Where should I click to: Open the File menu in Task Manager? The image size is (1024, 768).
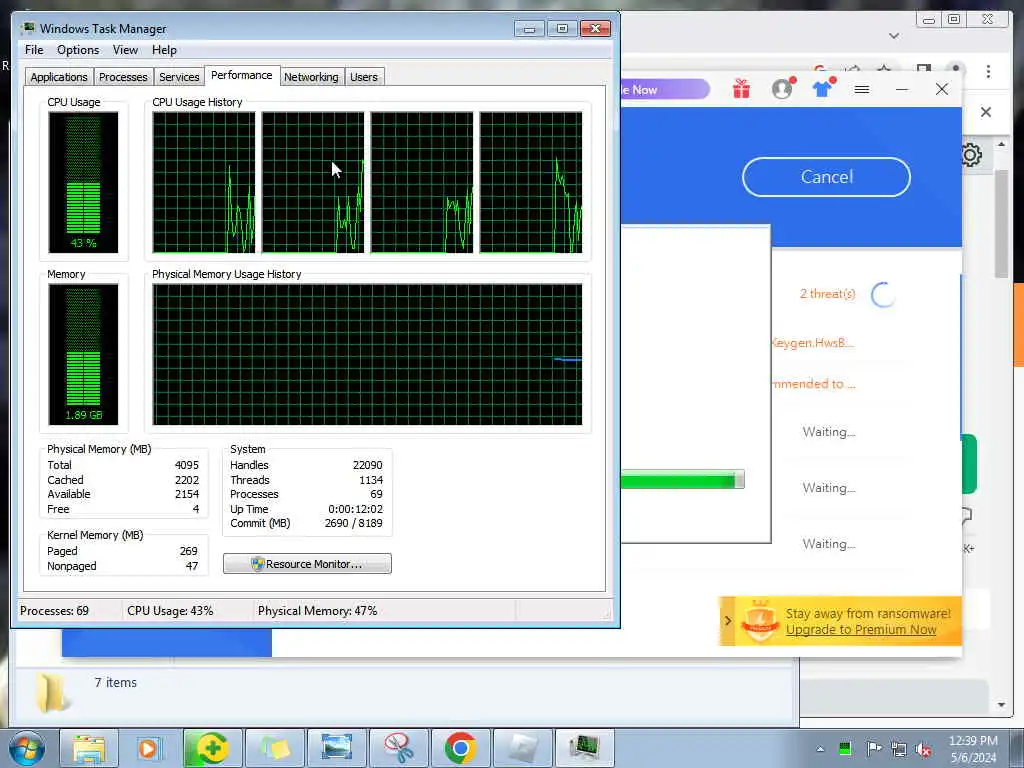point(34,50)
